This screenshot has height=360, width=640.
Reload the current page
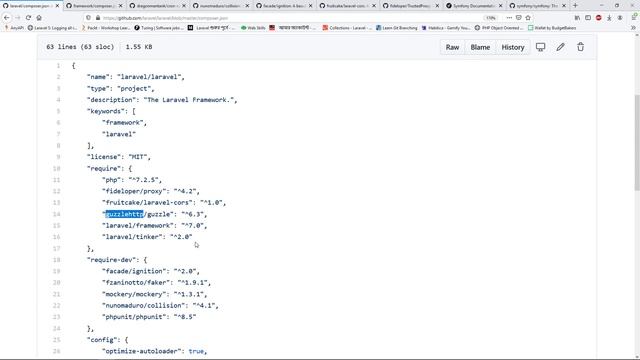tap(28, 18)
